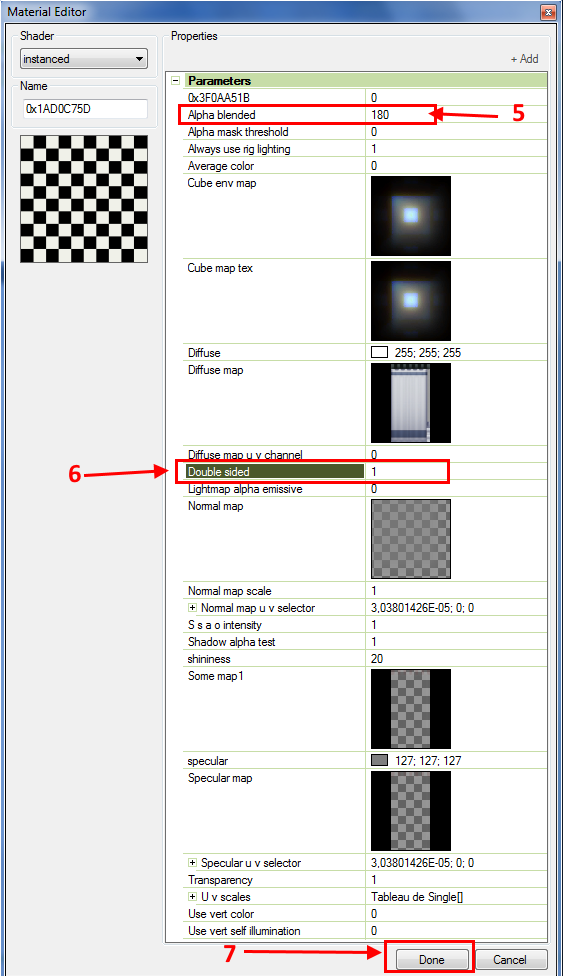
Task: Select the Cube env map thumbnail
Action: click(x=411, y=216)
